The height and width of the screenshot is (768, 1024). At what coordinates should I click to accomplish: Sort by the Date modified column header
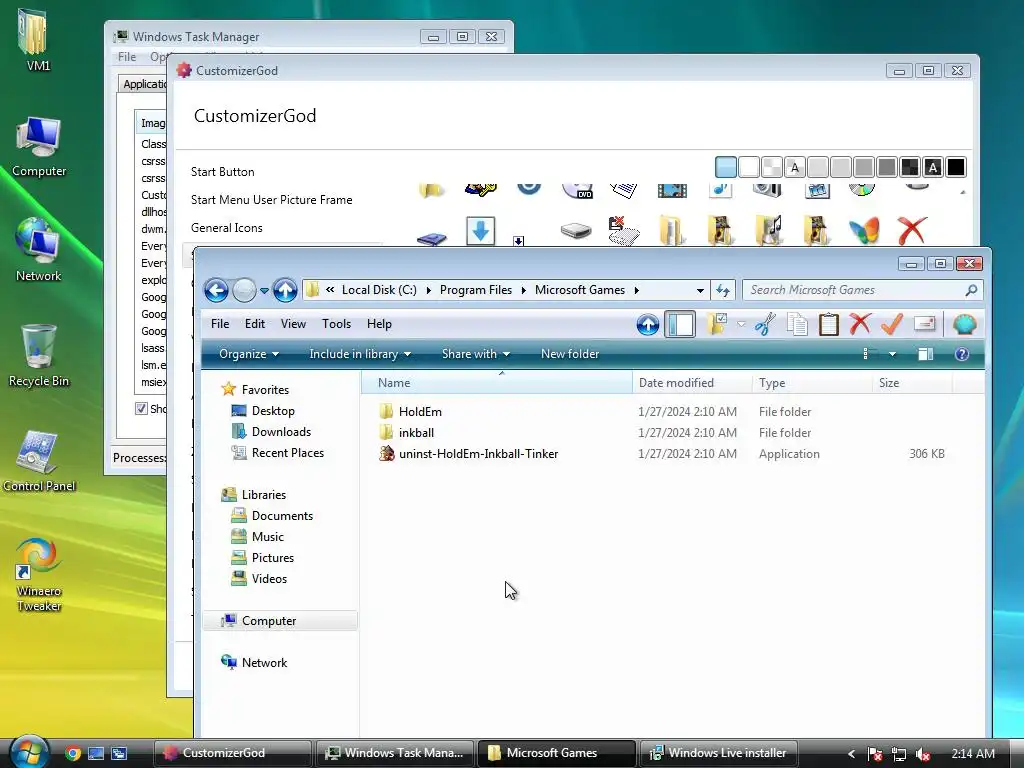pyautogui.click(x=692, y=383)
